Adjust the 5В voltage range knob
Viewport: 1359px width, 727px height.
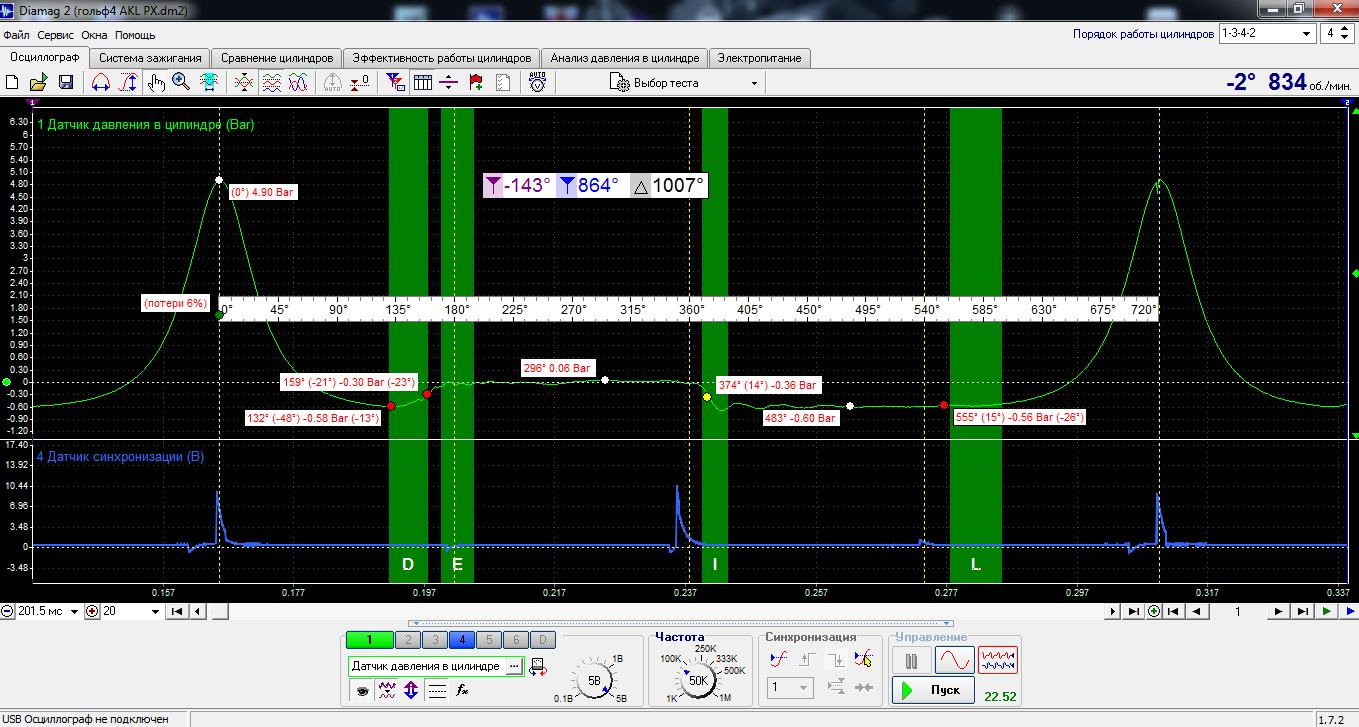594,681
